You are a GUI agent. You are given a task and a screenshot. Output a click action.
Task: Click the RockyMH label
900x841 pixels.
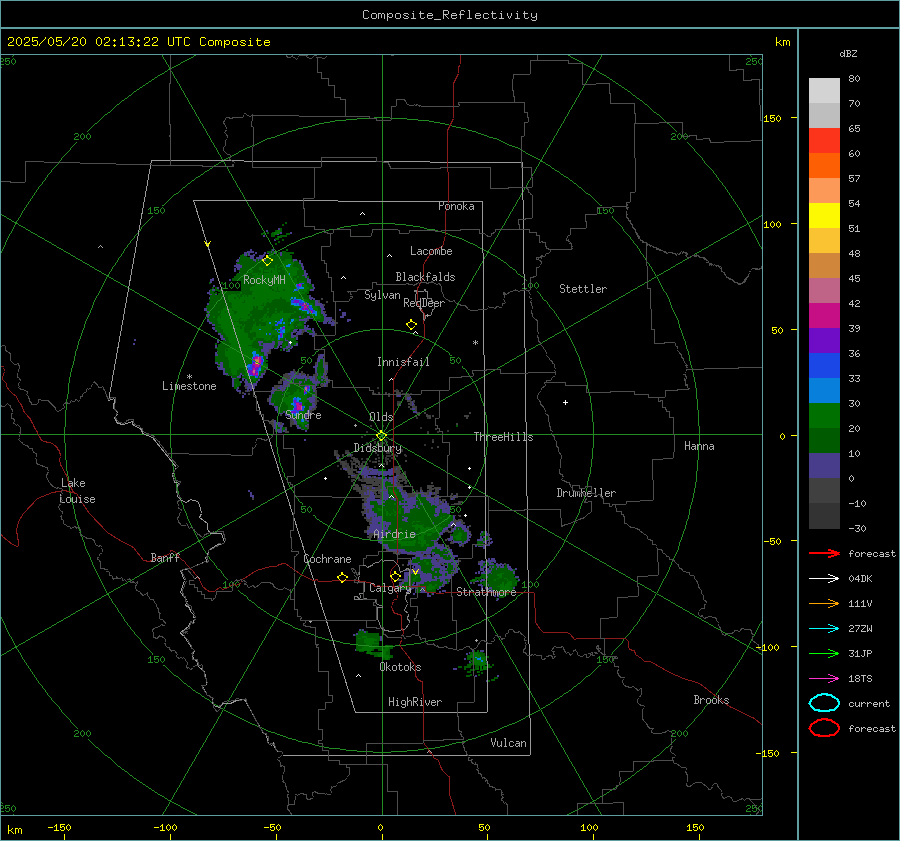click(x=264, y=280)
